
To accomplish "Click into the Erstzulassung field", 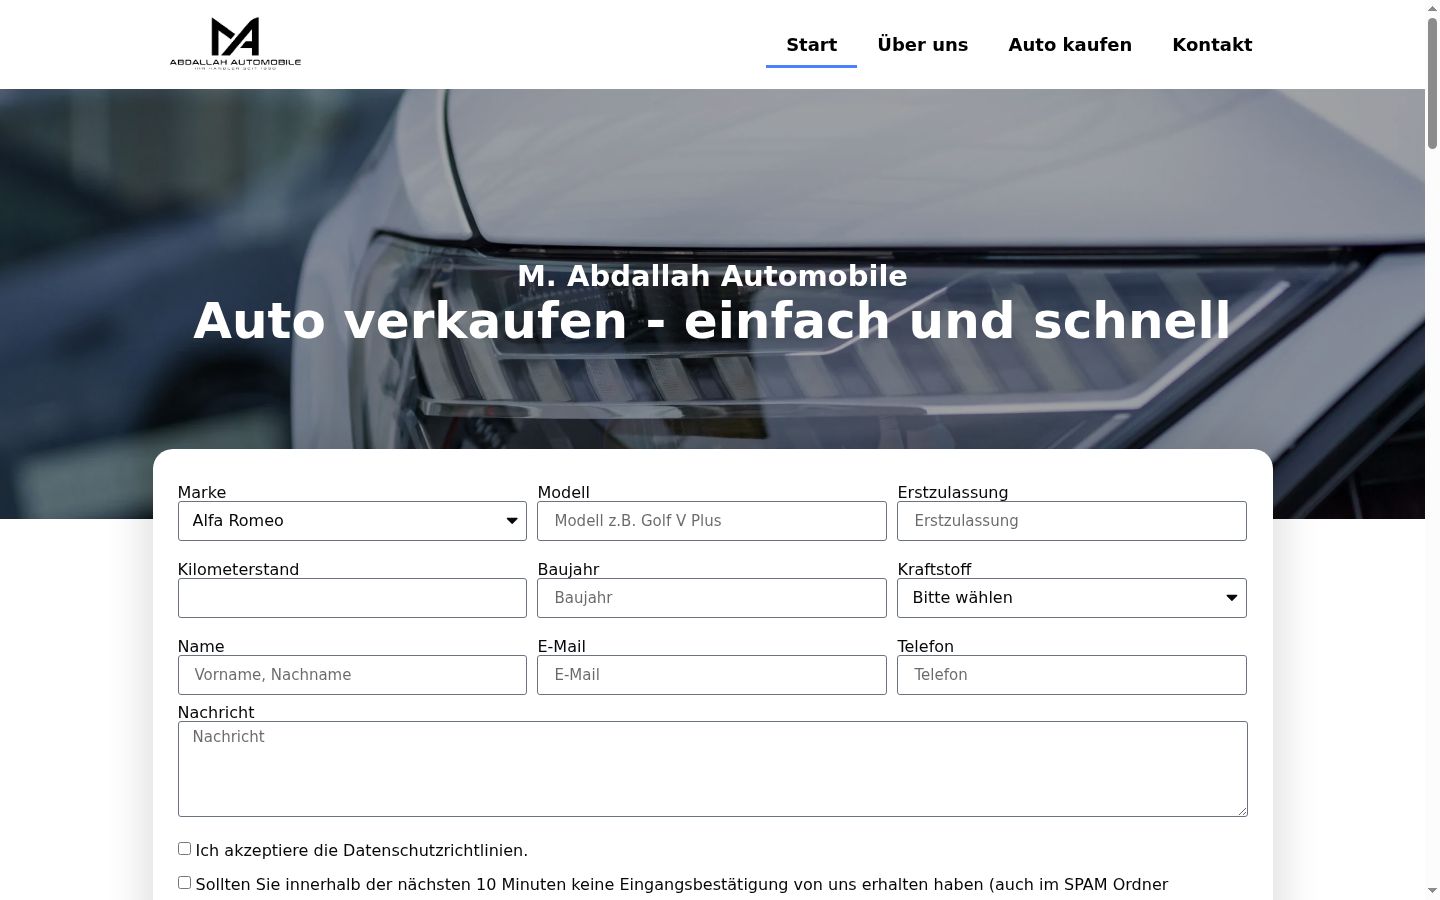I will (1072, 521).
